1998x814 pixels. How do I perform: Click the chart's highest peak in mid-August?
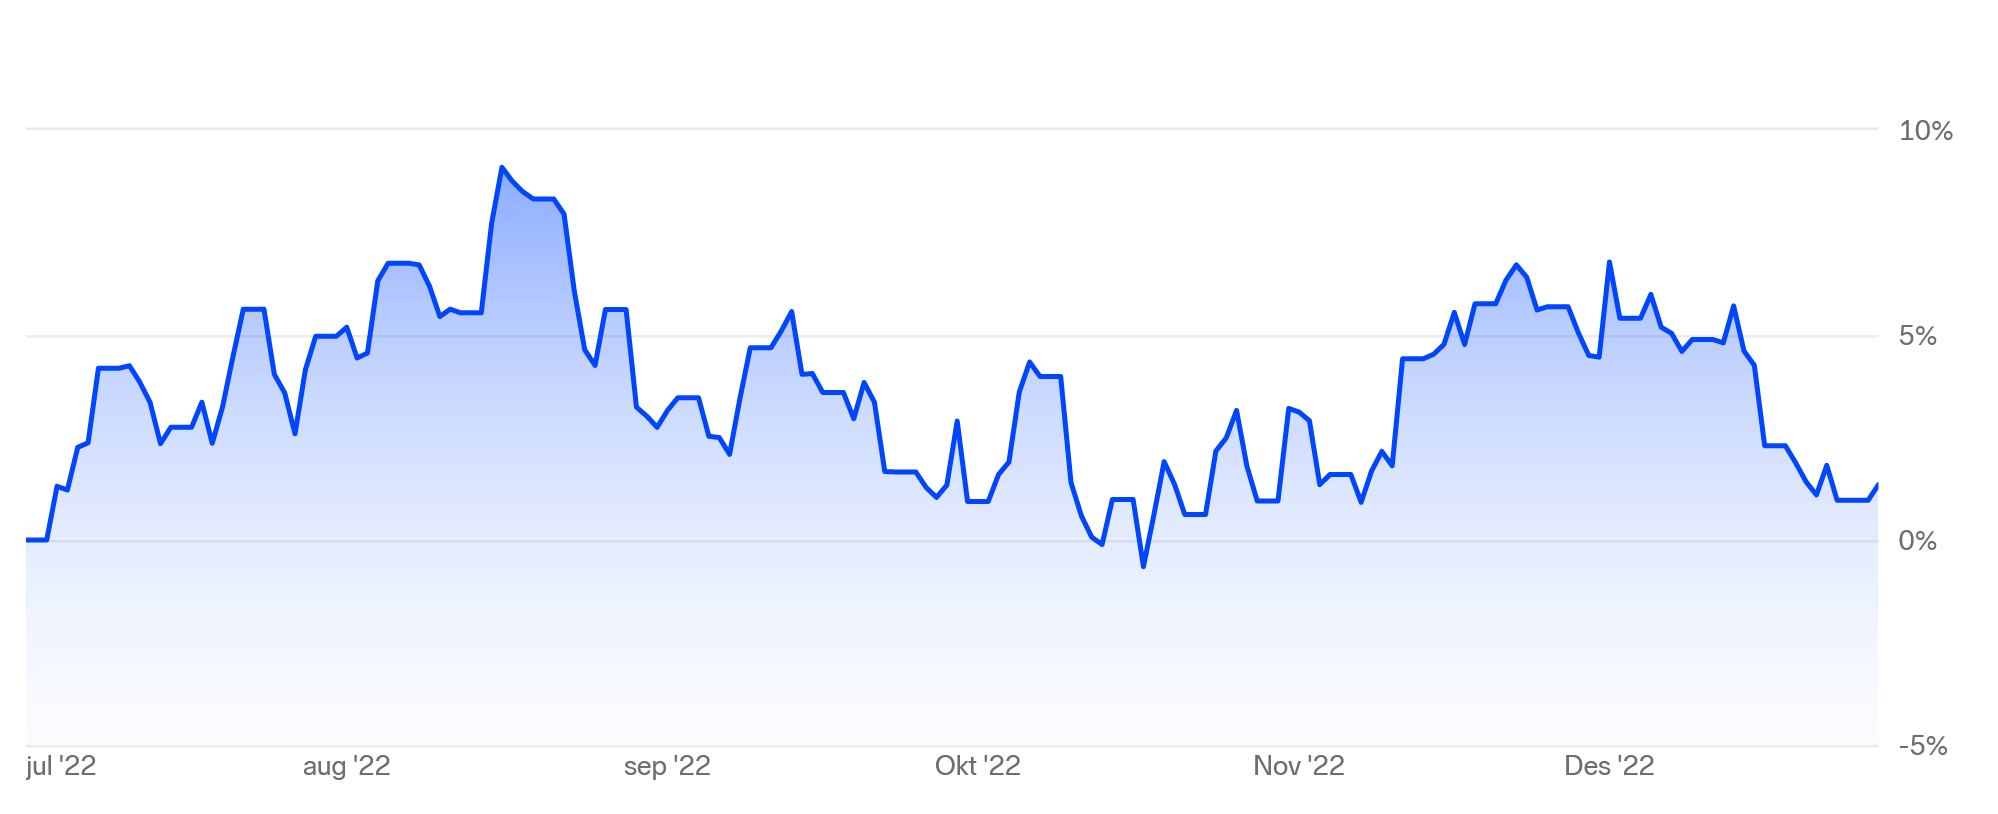click(502, 168)
